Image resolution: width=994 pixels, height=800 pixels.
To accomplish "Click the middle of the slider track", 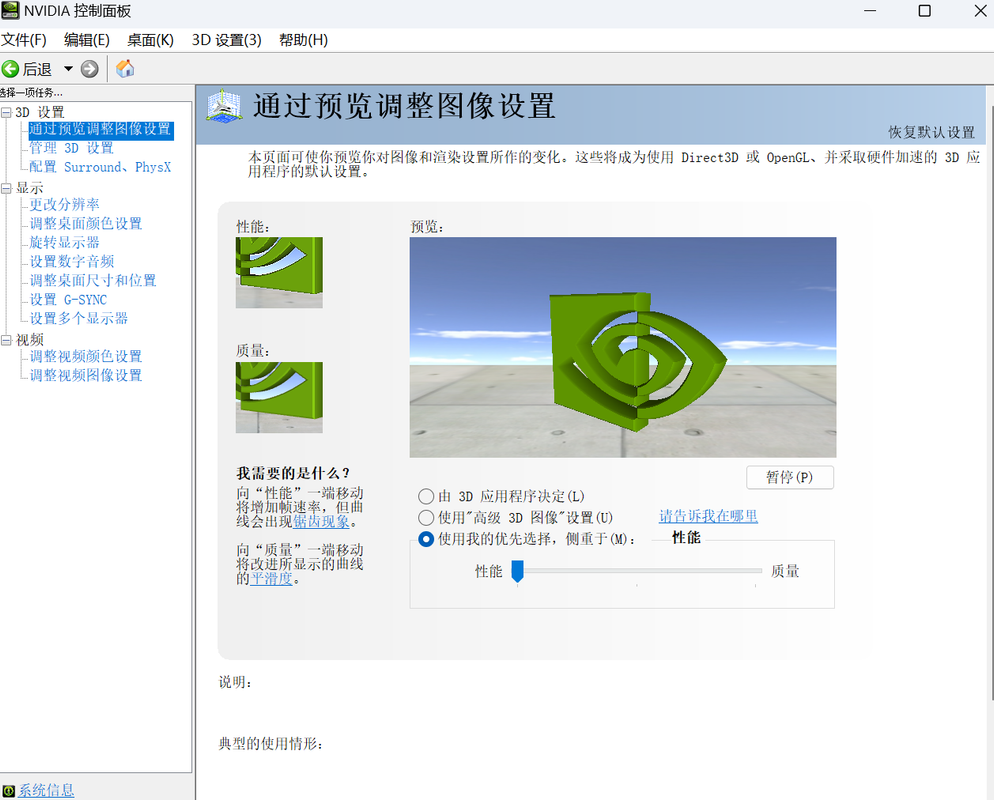I will point(637,571).
